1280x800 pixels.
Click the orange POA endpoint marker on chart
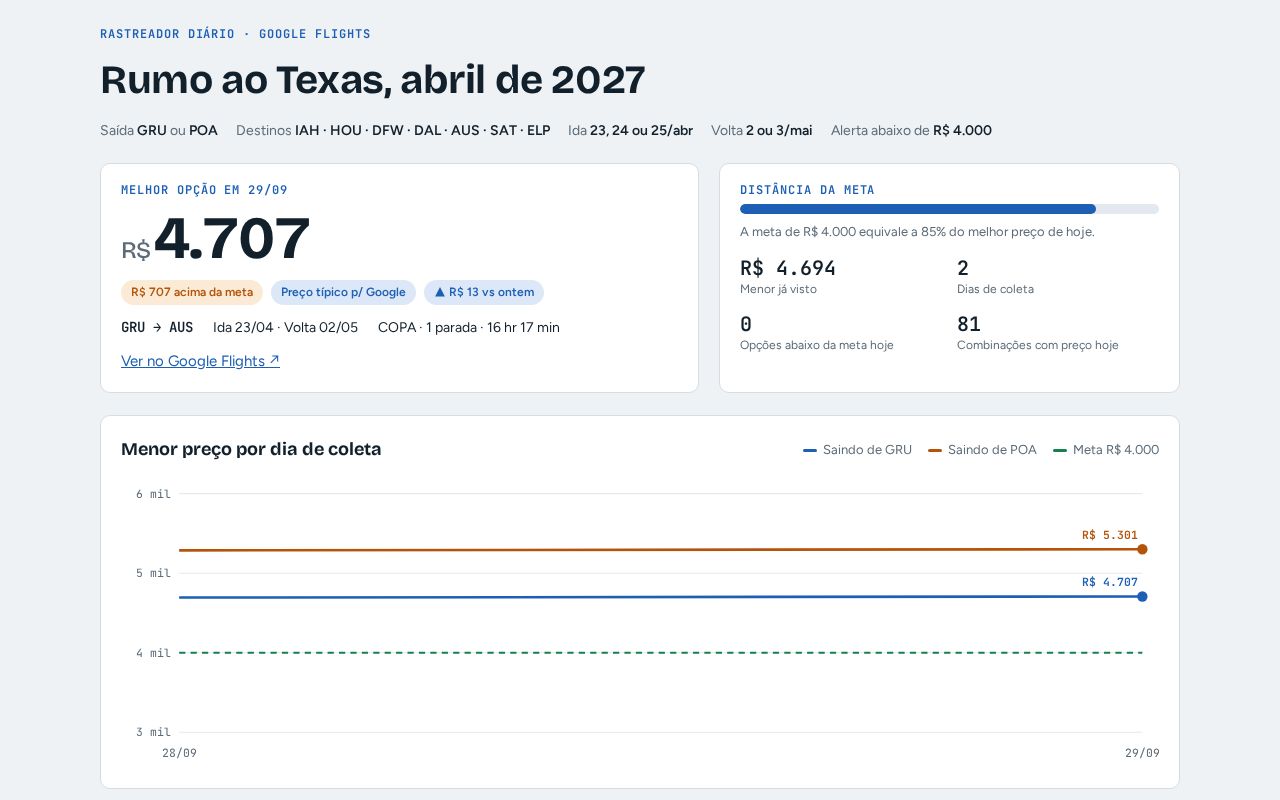1142,549
